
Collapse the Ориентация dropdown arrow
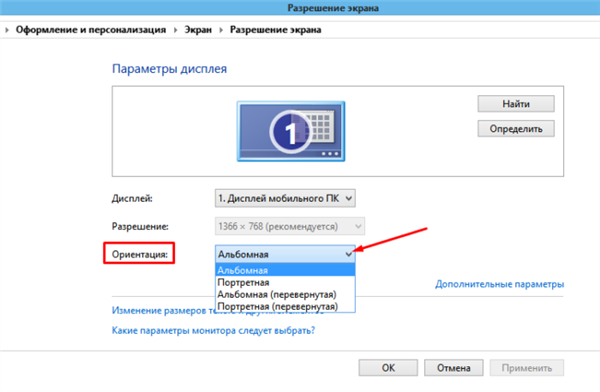coord(349,254)
